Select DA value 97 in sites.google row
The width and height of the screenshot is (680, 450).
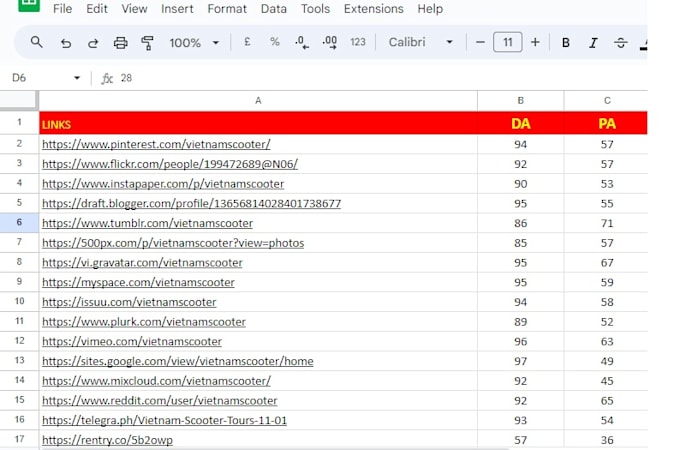[520, 361]
